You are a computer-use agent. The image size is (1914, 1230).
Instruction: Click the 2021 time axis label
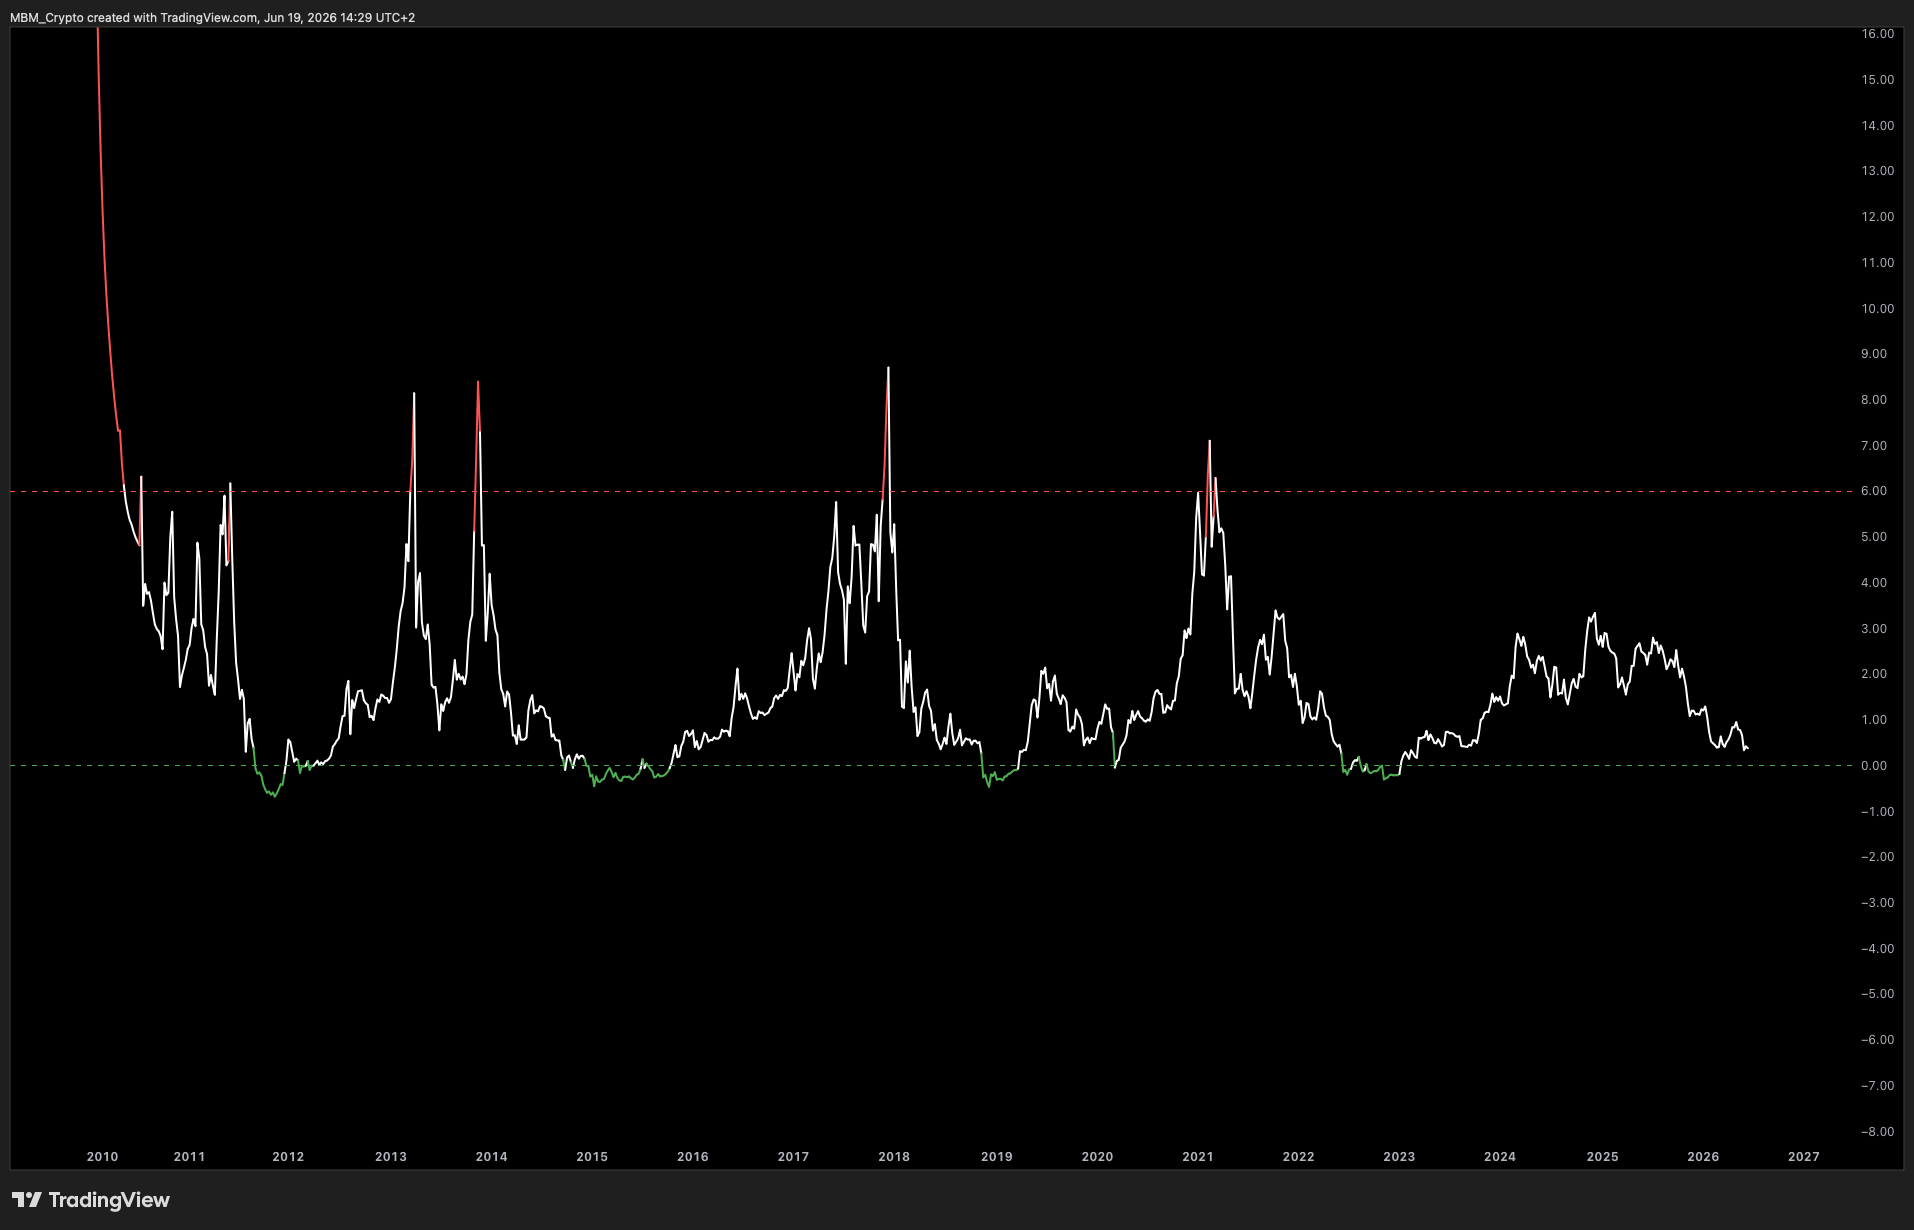pos(1198,1157)
